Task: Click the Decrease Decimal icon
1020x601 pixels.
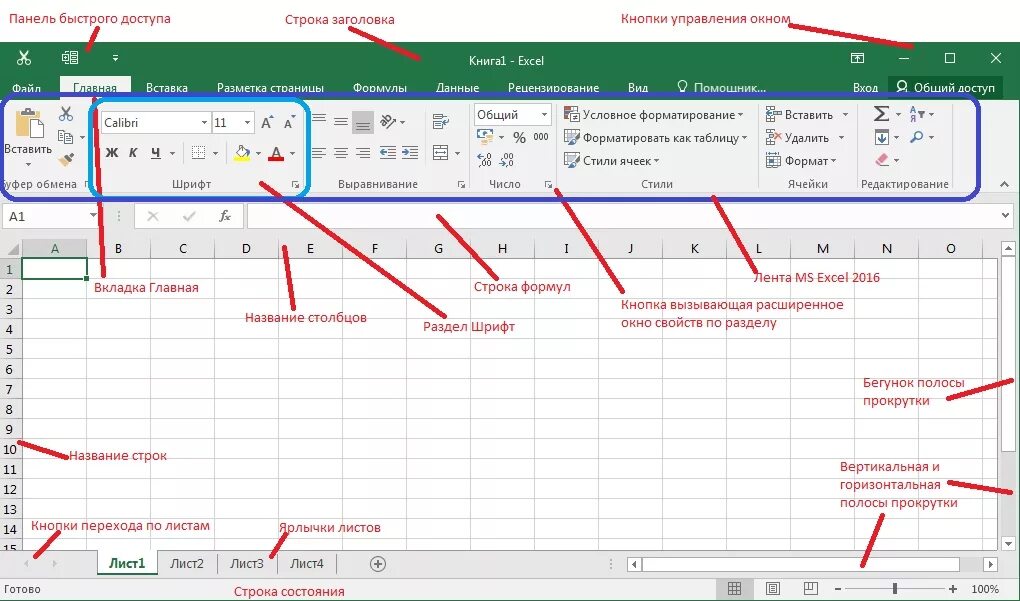Action: click(507, 159)
